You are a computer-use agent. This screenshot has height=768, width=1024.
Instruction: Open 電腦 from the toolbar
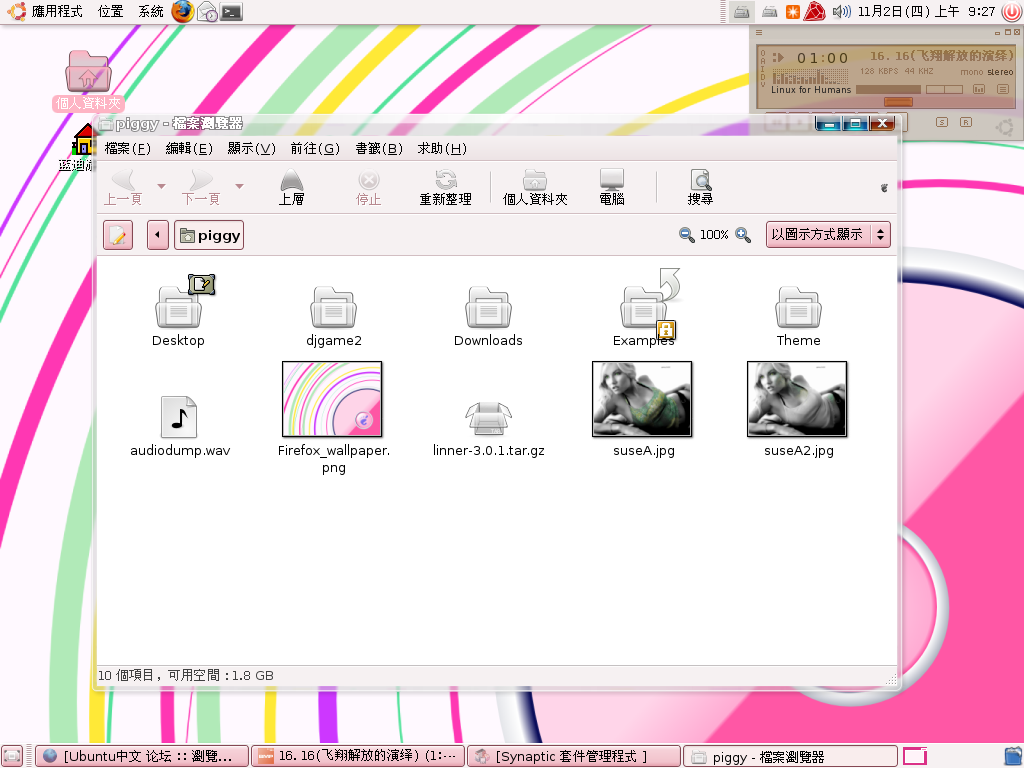click(x=612, y=187)
